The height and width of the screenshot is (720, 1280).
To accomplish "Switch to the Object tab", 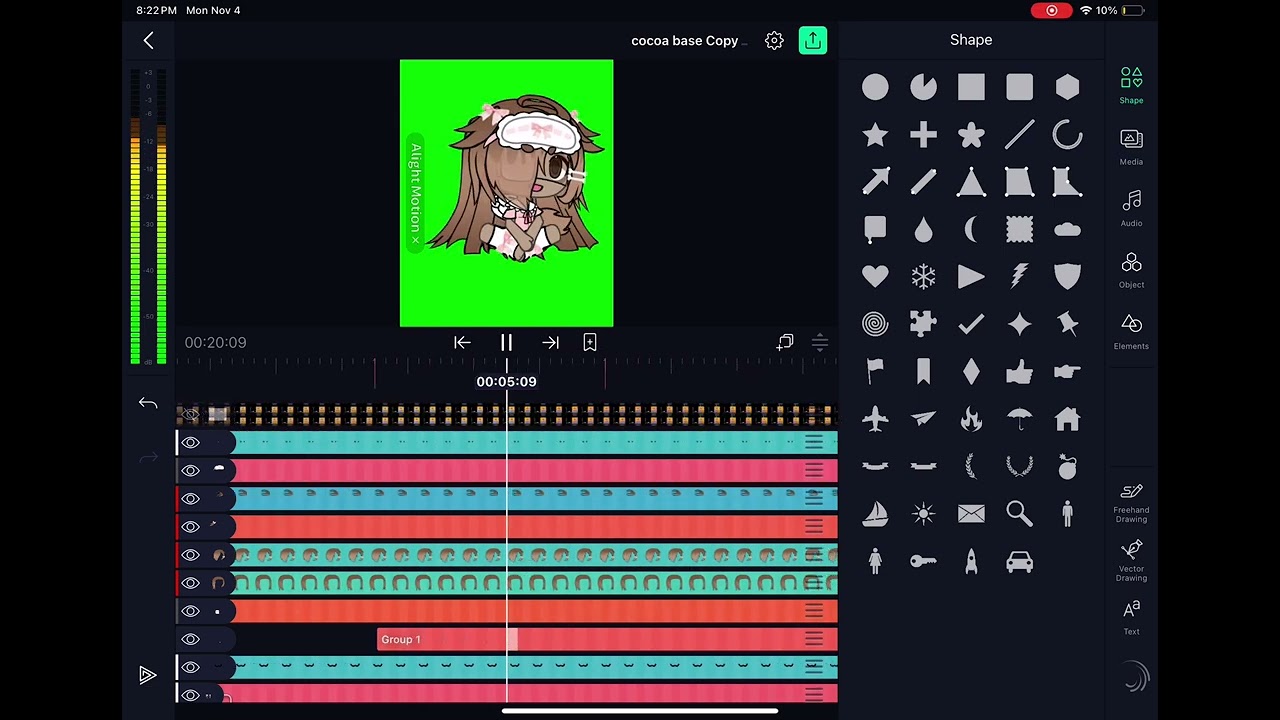I will pos(1131,270).
